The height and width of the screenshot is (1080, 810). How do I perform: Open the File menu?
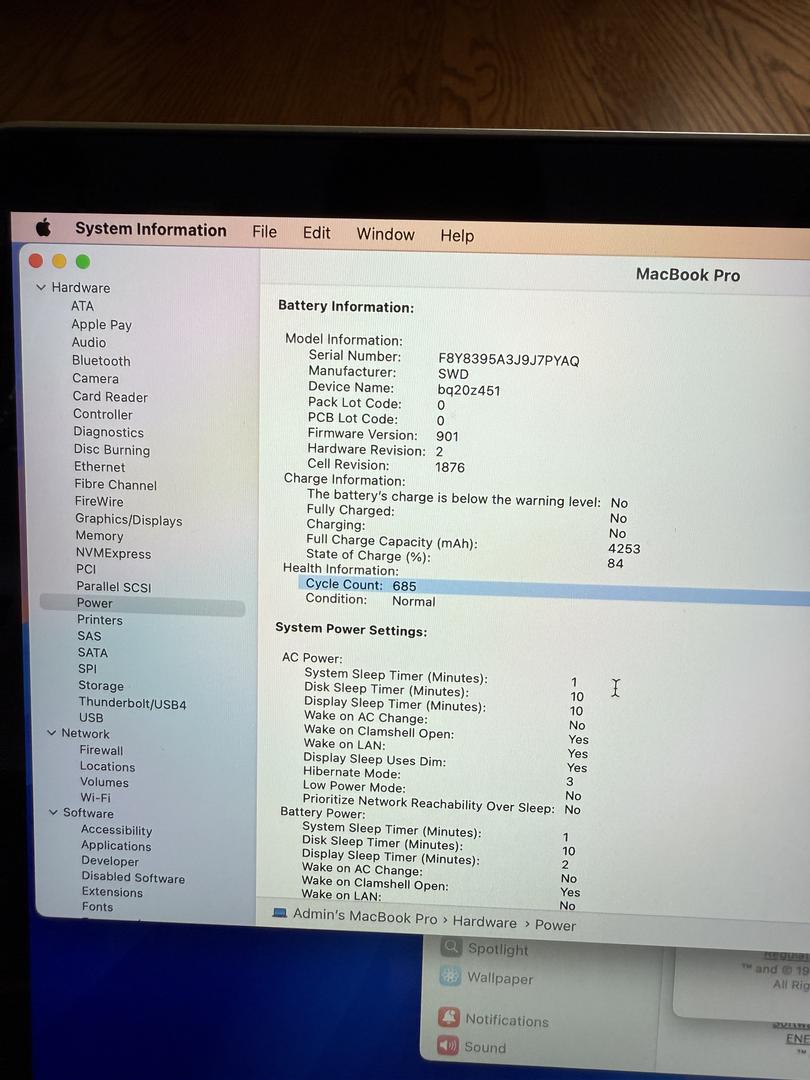click(264, 232)
